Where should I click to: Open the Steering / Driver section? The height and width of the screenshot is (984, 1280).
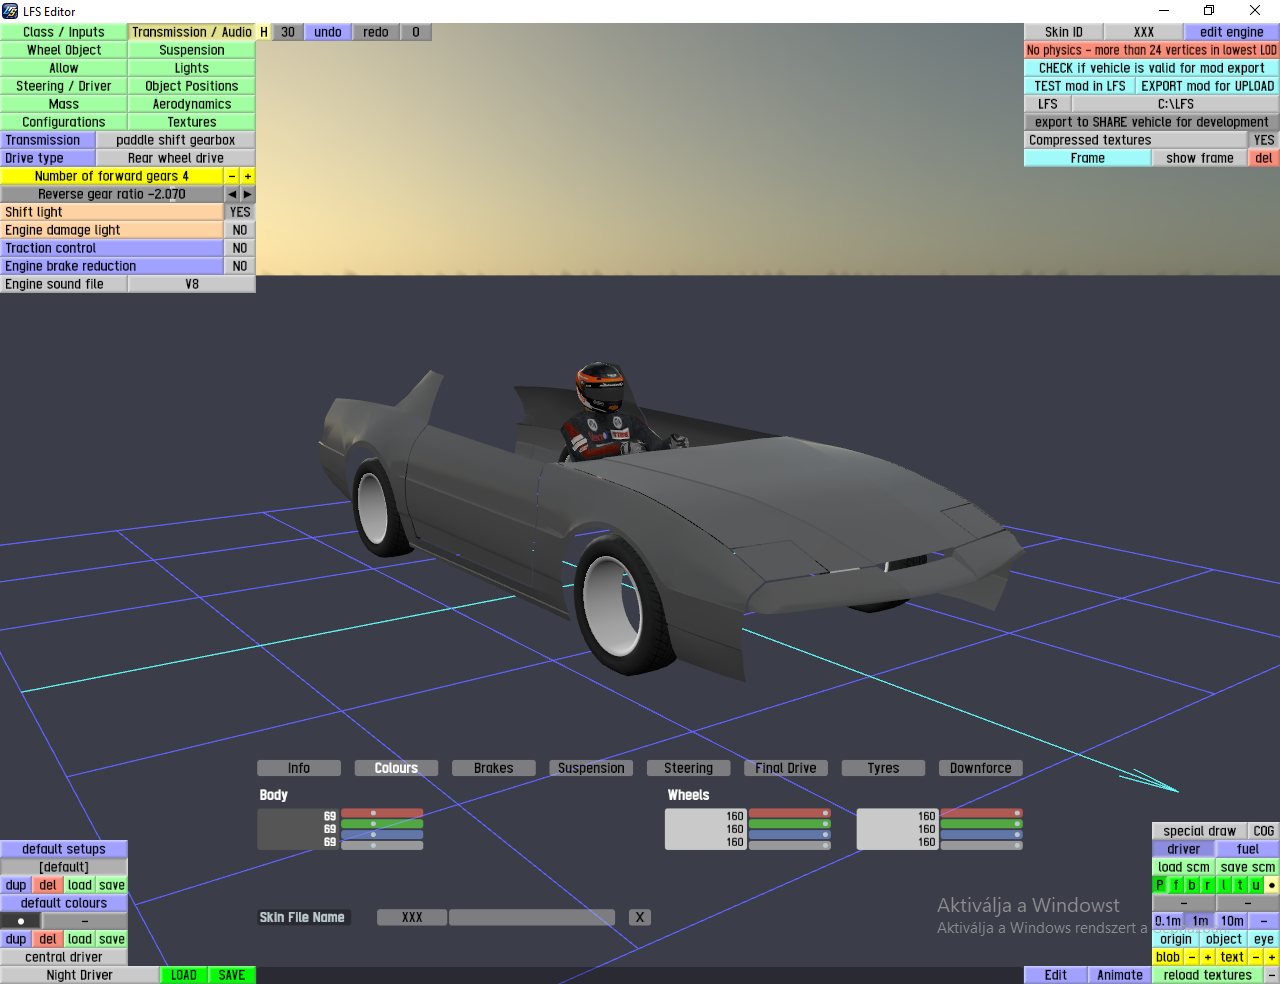click(64, 86)
